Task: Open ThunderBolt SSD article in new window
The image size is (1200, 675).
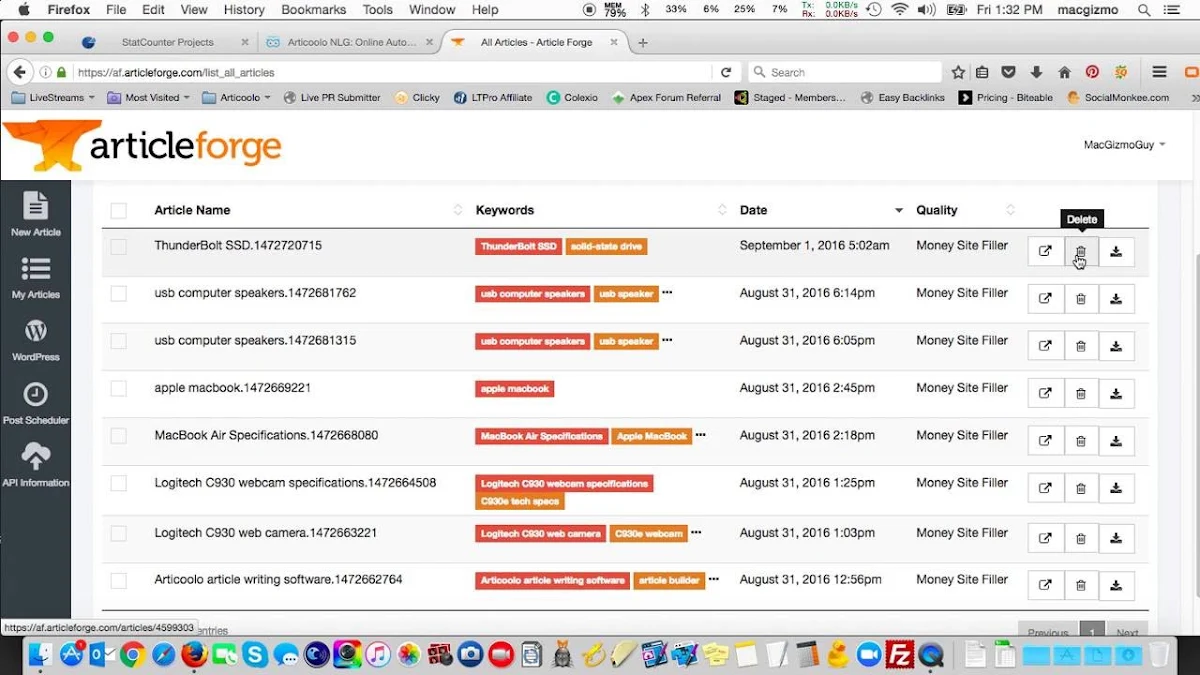Action: [x=1045, y=252]
